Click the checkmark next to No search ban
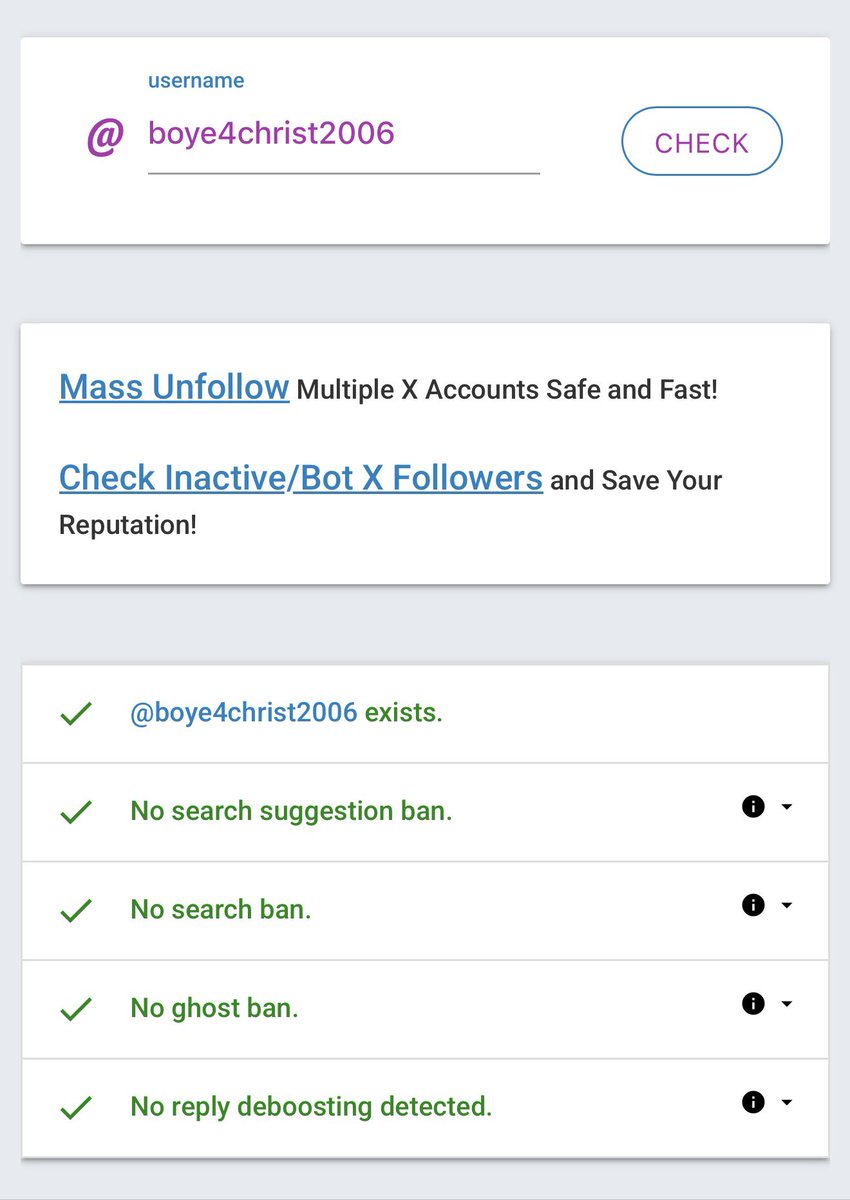The image size is (850, 1200). pos(76,910)
